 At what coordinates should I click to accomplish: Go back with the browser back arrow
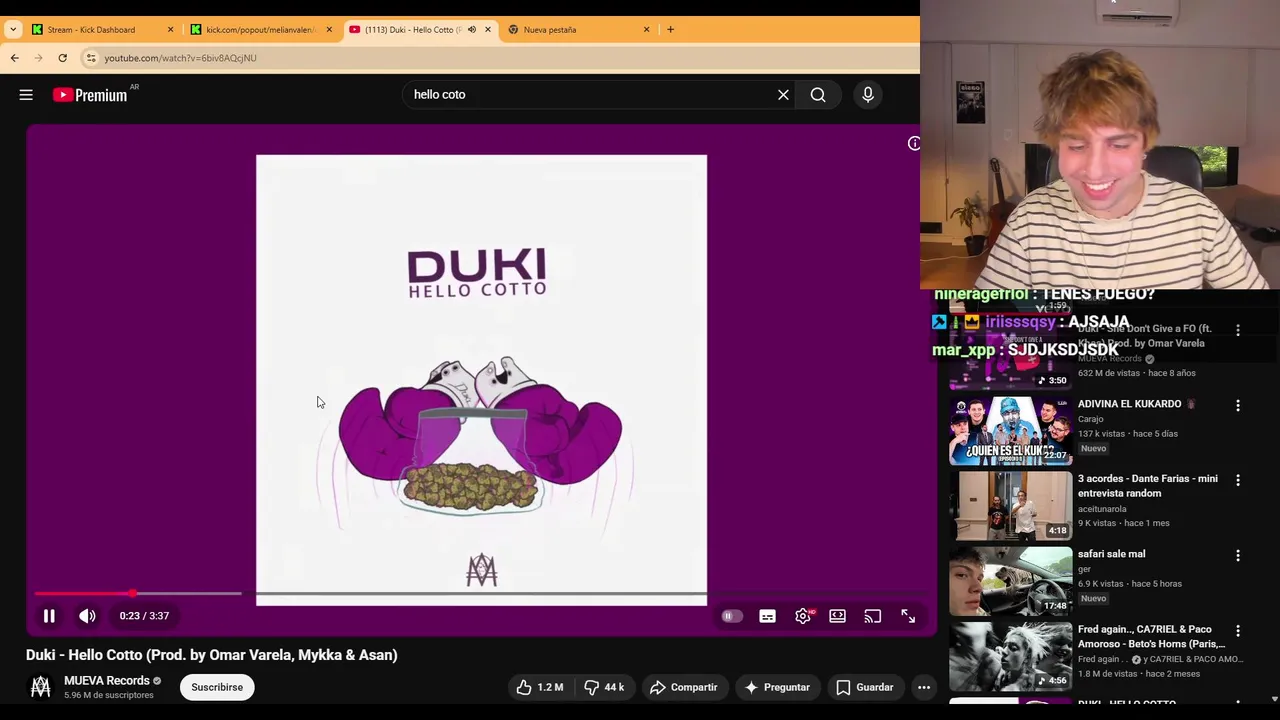[15, 58]
